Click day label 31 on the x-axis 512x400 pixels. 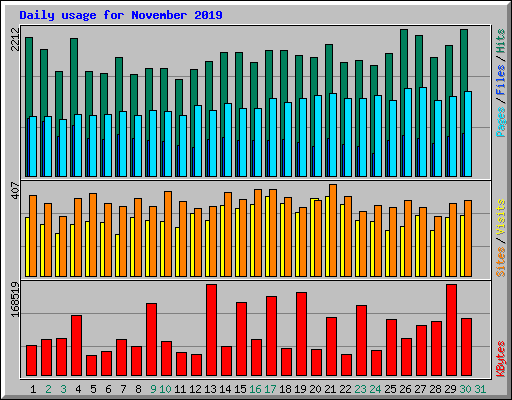click(480, 389)
